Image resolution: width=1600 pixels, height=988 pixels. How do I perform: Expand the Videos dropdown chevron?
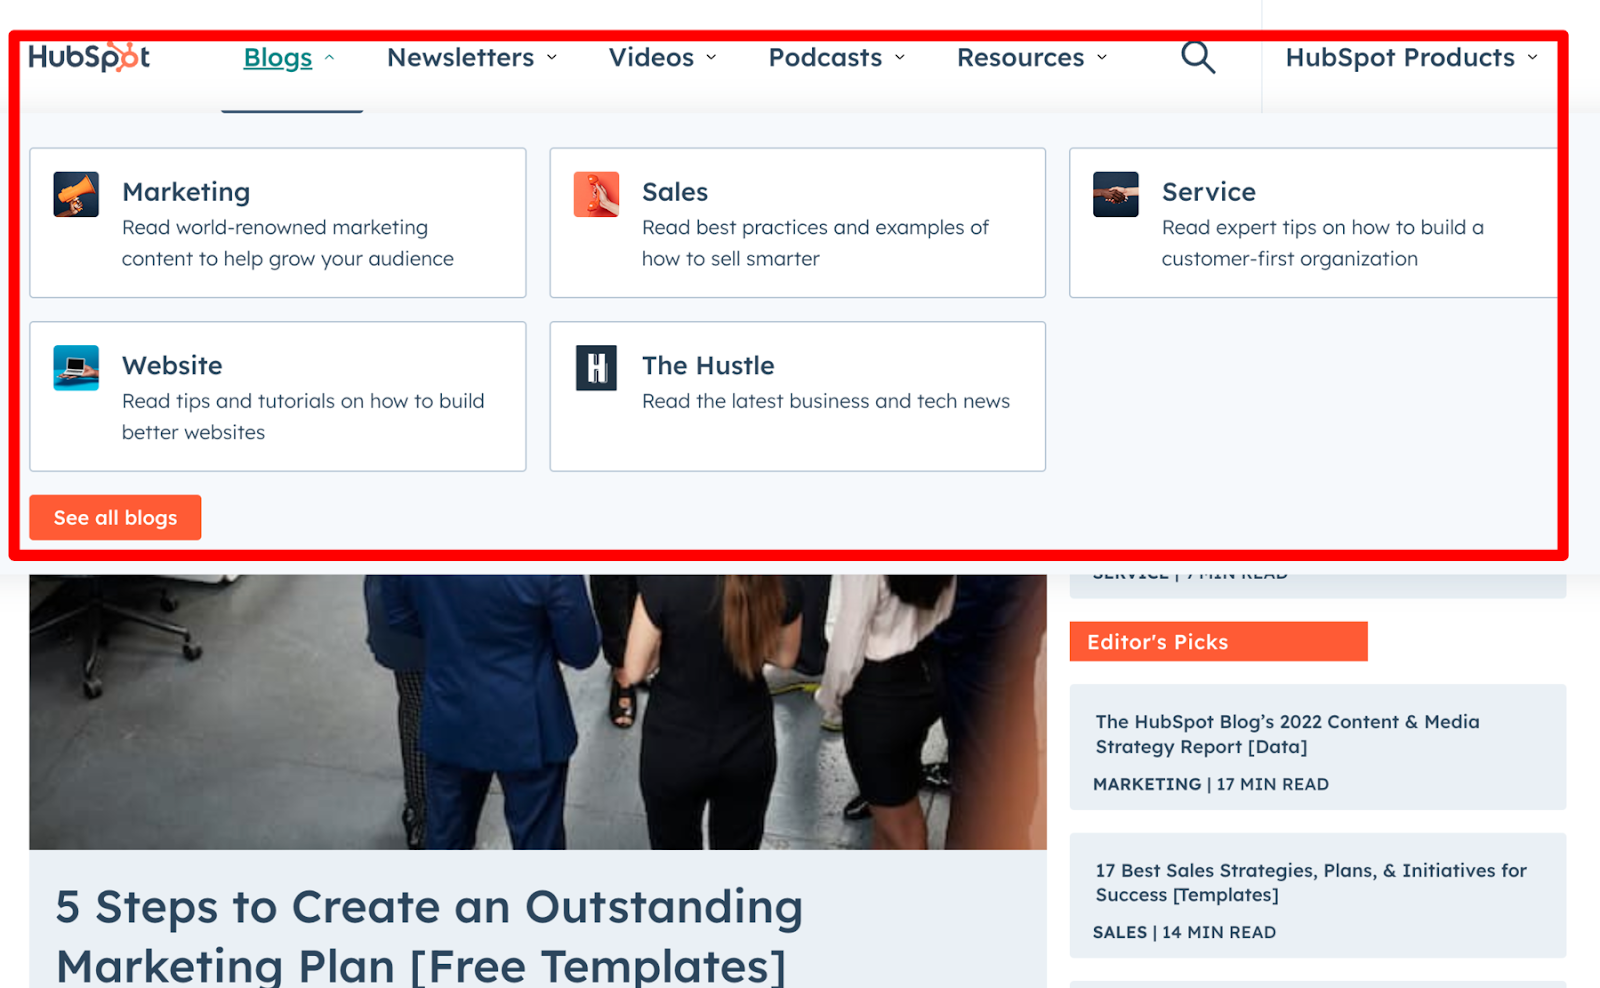pos(711,58)
